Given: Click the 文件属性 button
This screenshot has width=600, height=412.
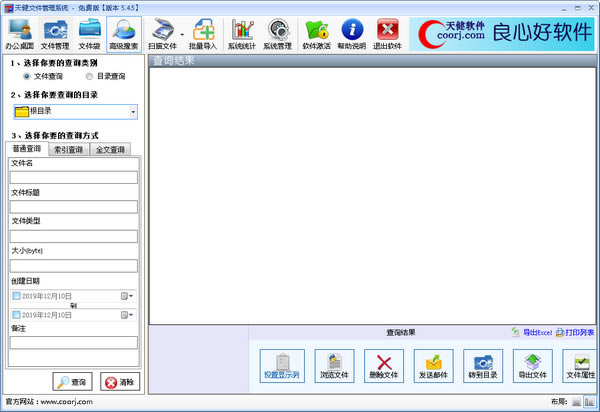Looking at the screenshot, I should pos(580,366).
